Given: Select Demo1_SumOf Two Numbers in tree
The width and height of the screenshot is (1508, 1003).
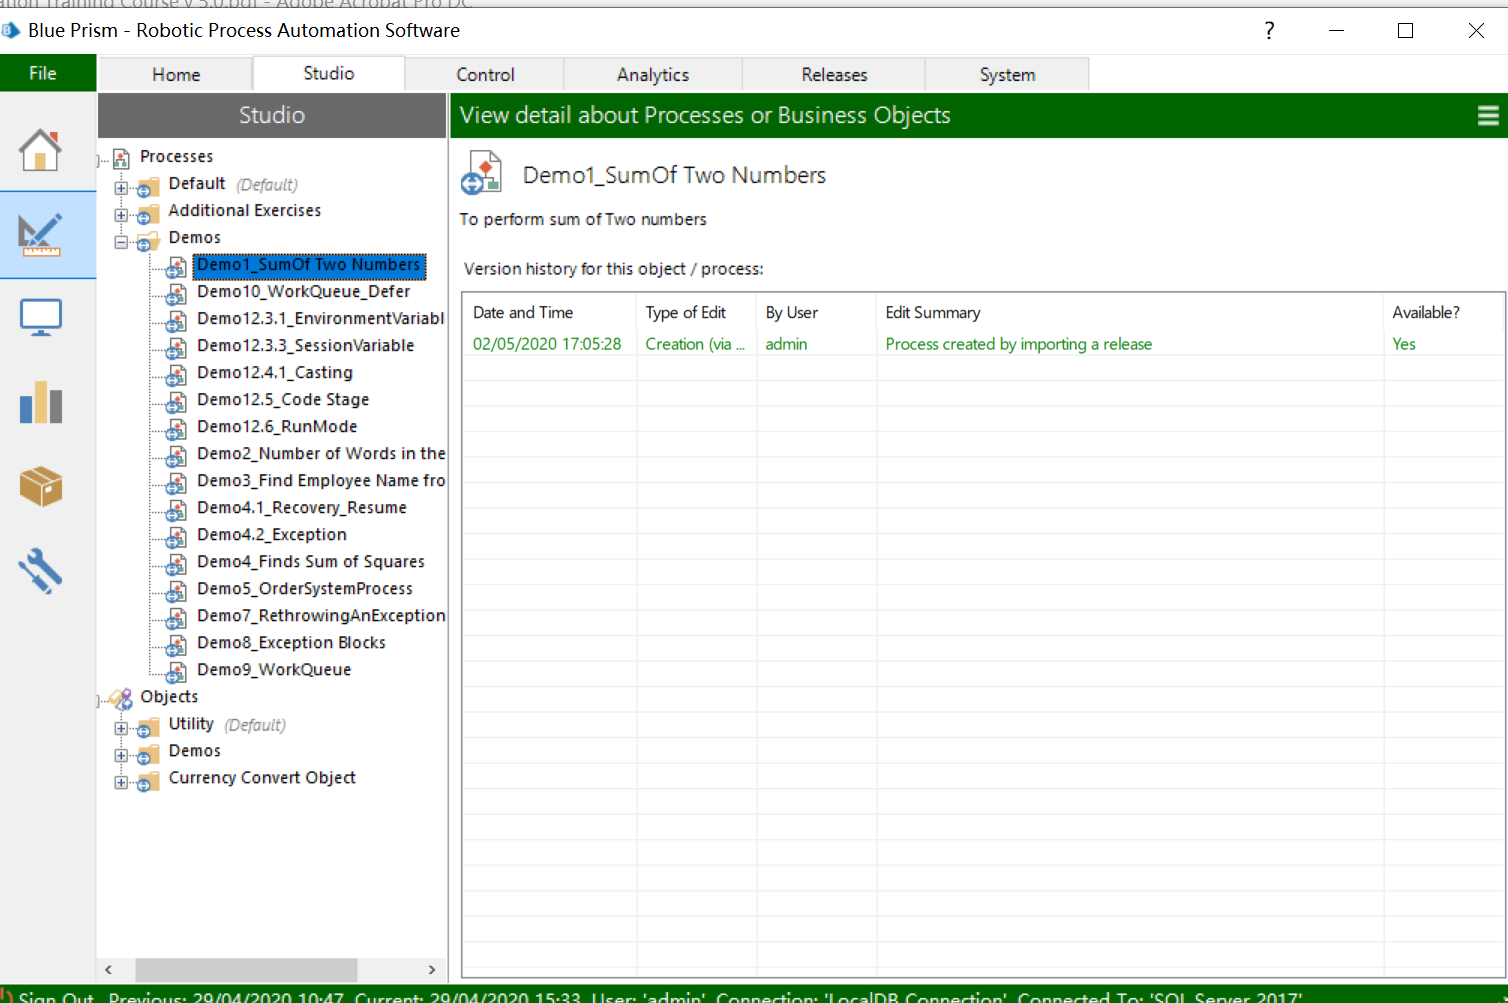Looking at the screenshot, I should (309, 265).
